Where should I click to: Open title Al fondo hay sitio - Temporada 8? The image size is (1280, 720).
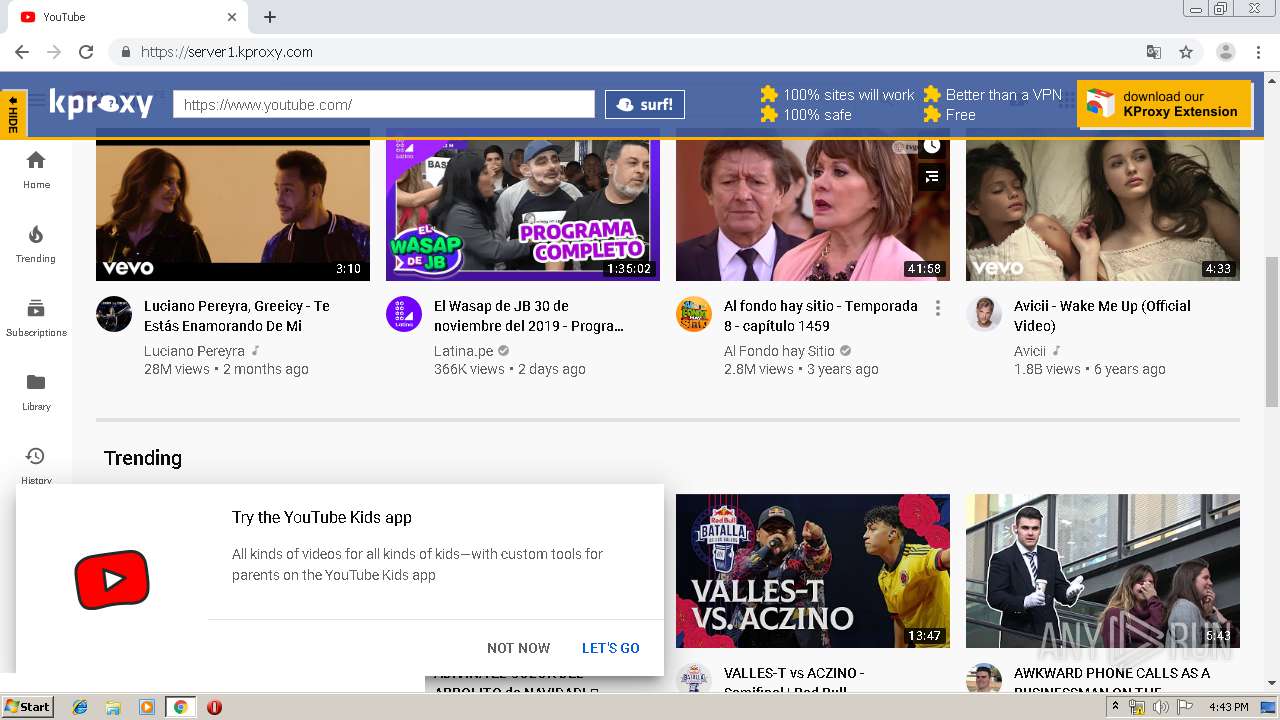point(821,316)
